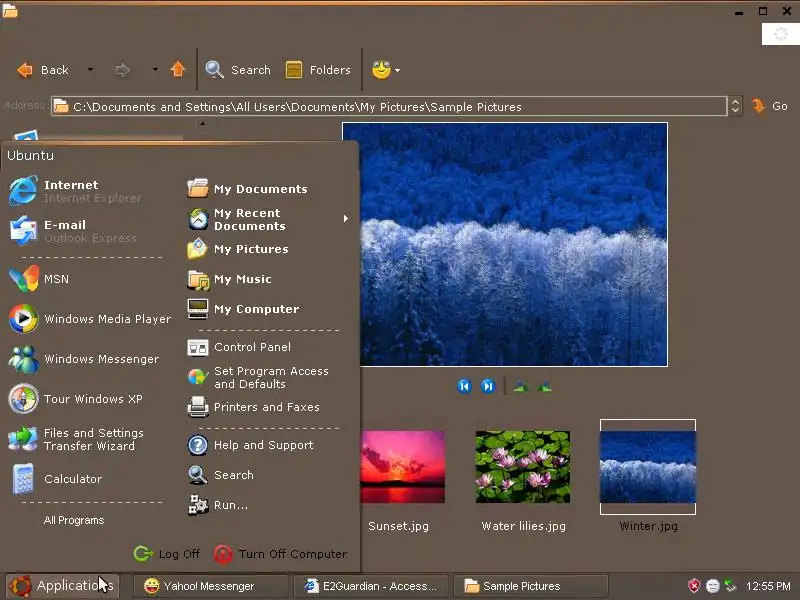This screenshot has width=800, height=600.
Task: Open the address bar dropdown
Action: (x=735, y=106)
